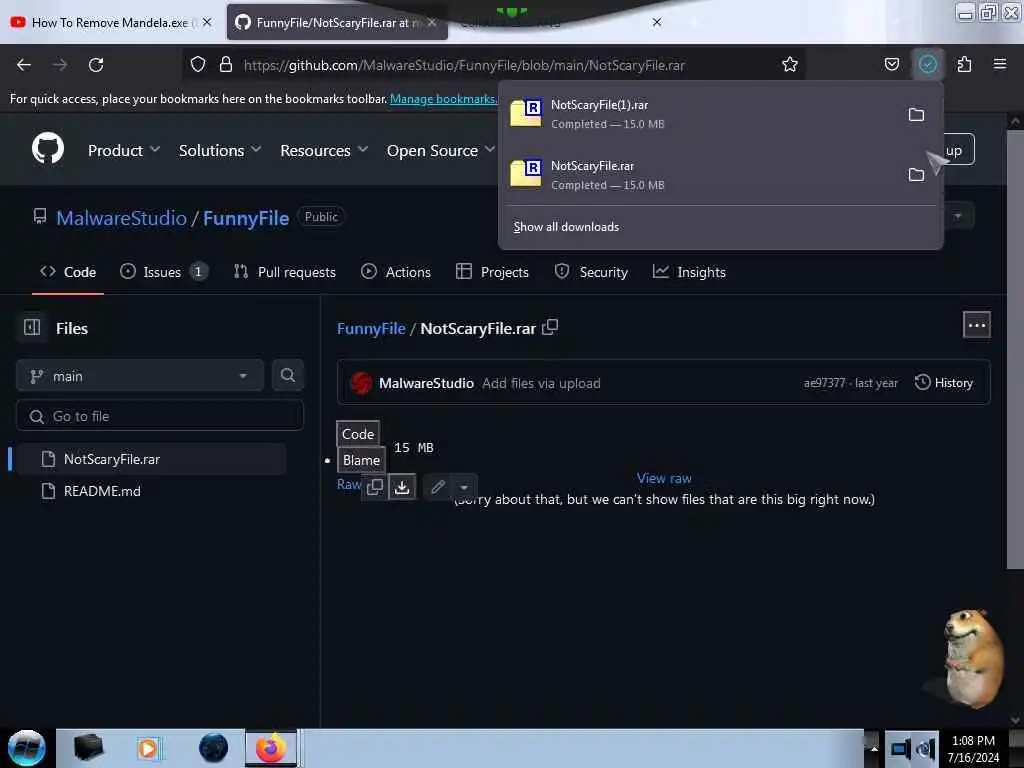Open the Pocket save icon
This screenshot has height=768, width=1024.
pos(891,65)
